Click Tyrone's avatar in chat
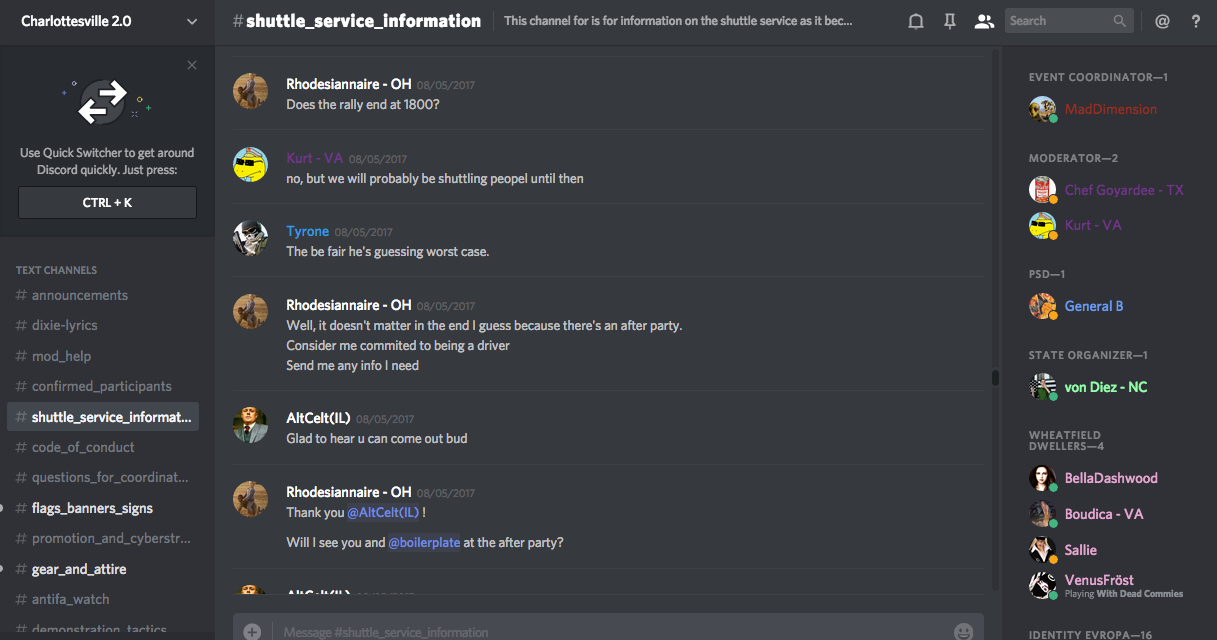The height and width of the screenshot is (640, 1217). pyautogui.click(x=250, y=238)
